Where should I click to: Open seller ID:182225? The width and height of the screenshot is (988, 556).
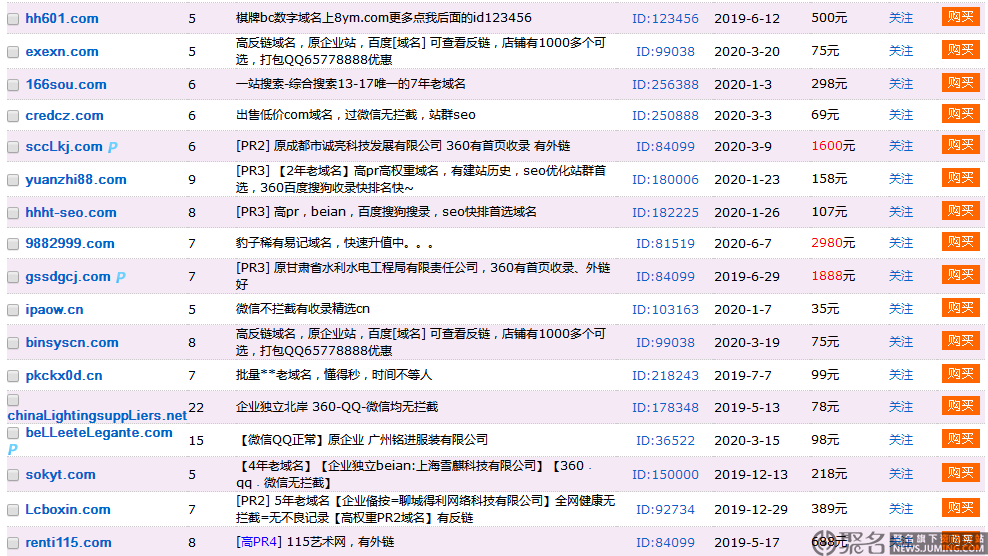coord(665,212)
